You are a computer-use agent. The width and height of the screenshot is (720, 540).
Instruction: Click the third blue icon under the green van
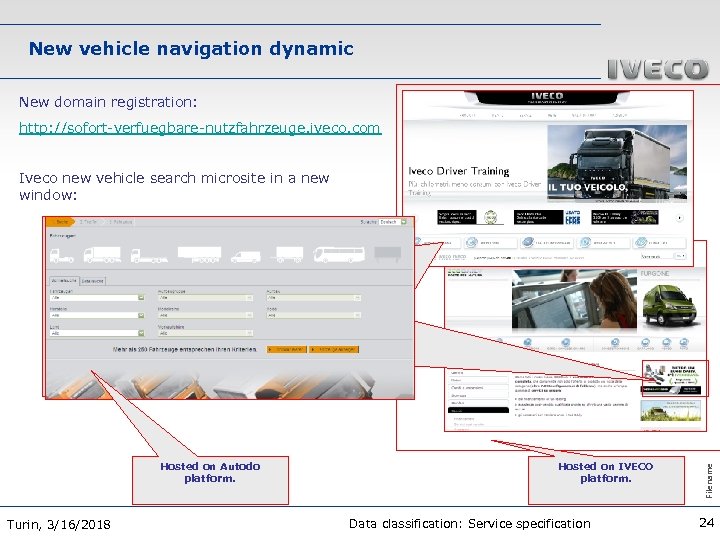(666, 342)
